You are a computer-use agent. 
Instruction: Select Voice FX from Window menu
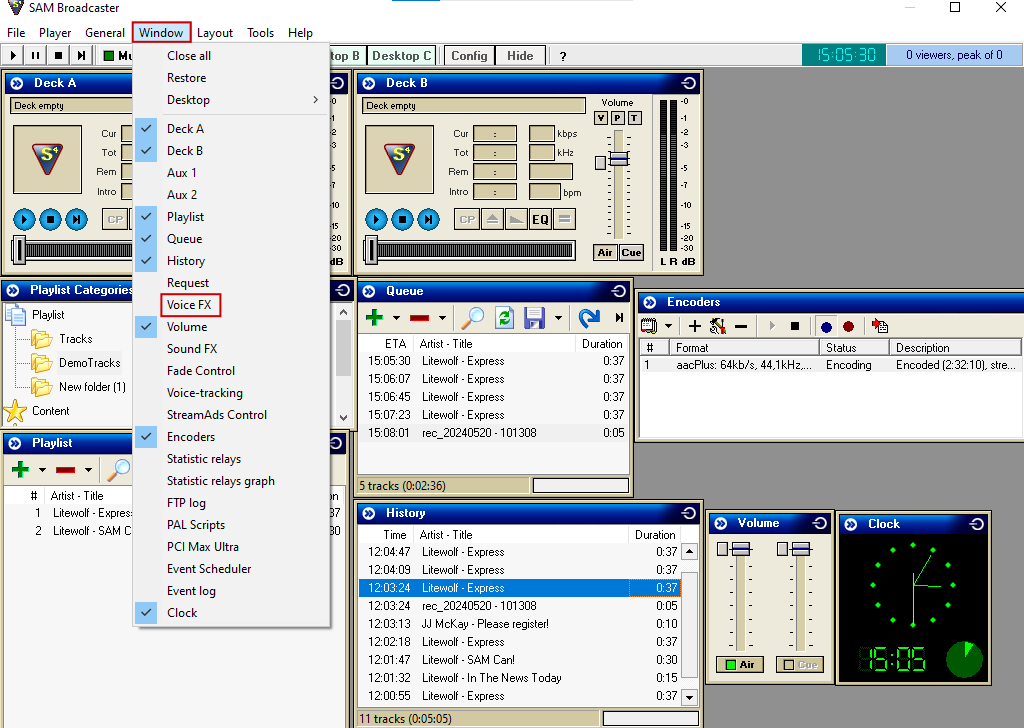(189, 305)
